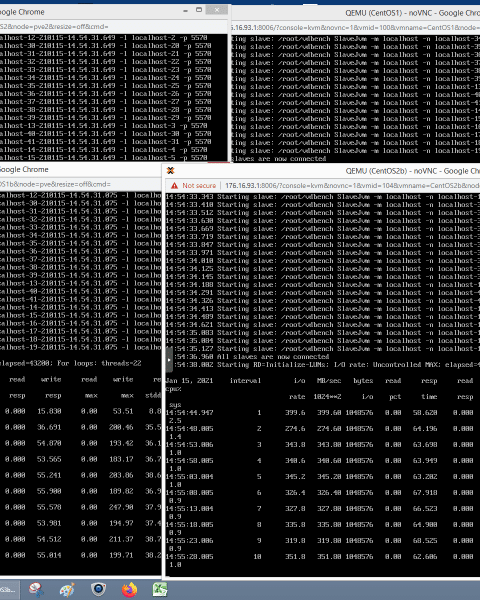Launch Firefox from the taskbar
Viewport: 480px width, 600px height.
pos(129,589)
